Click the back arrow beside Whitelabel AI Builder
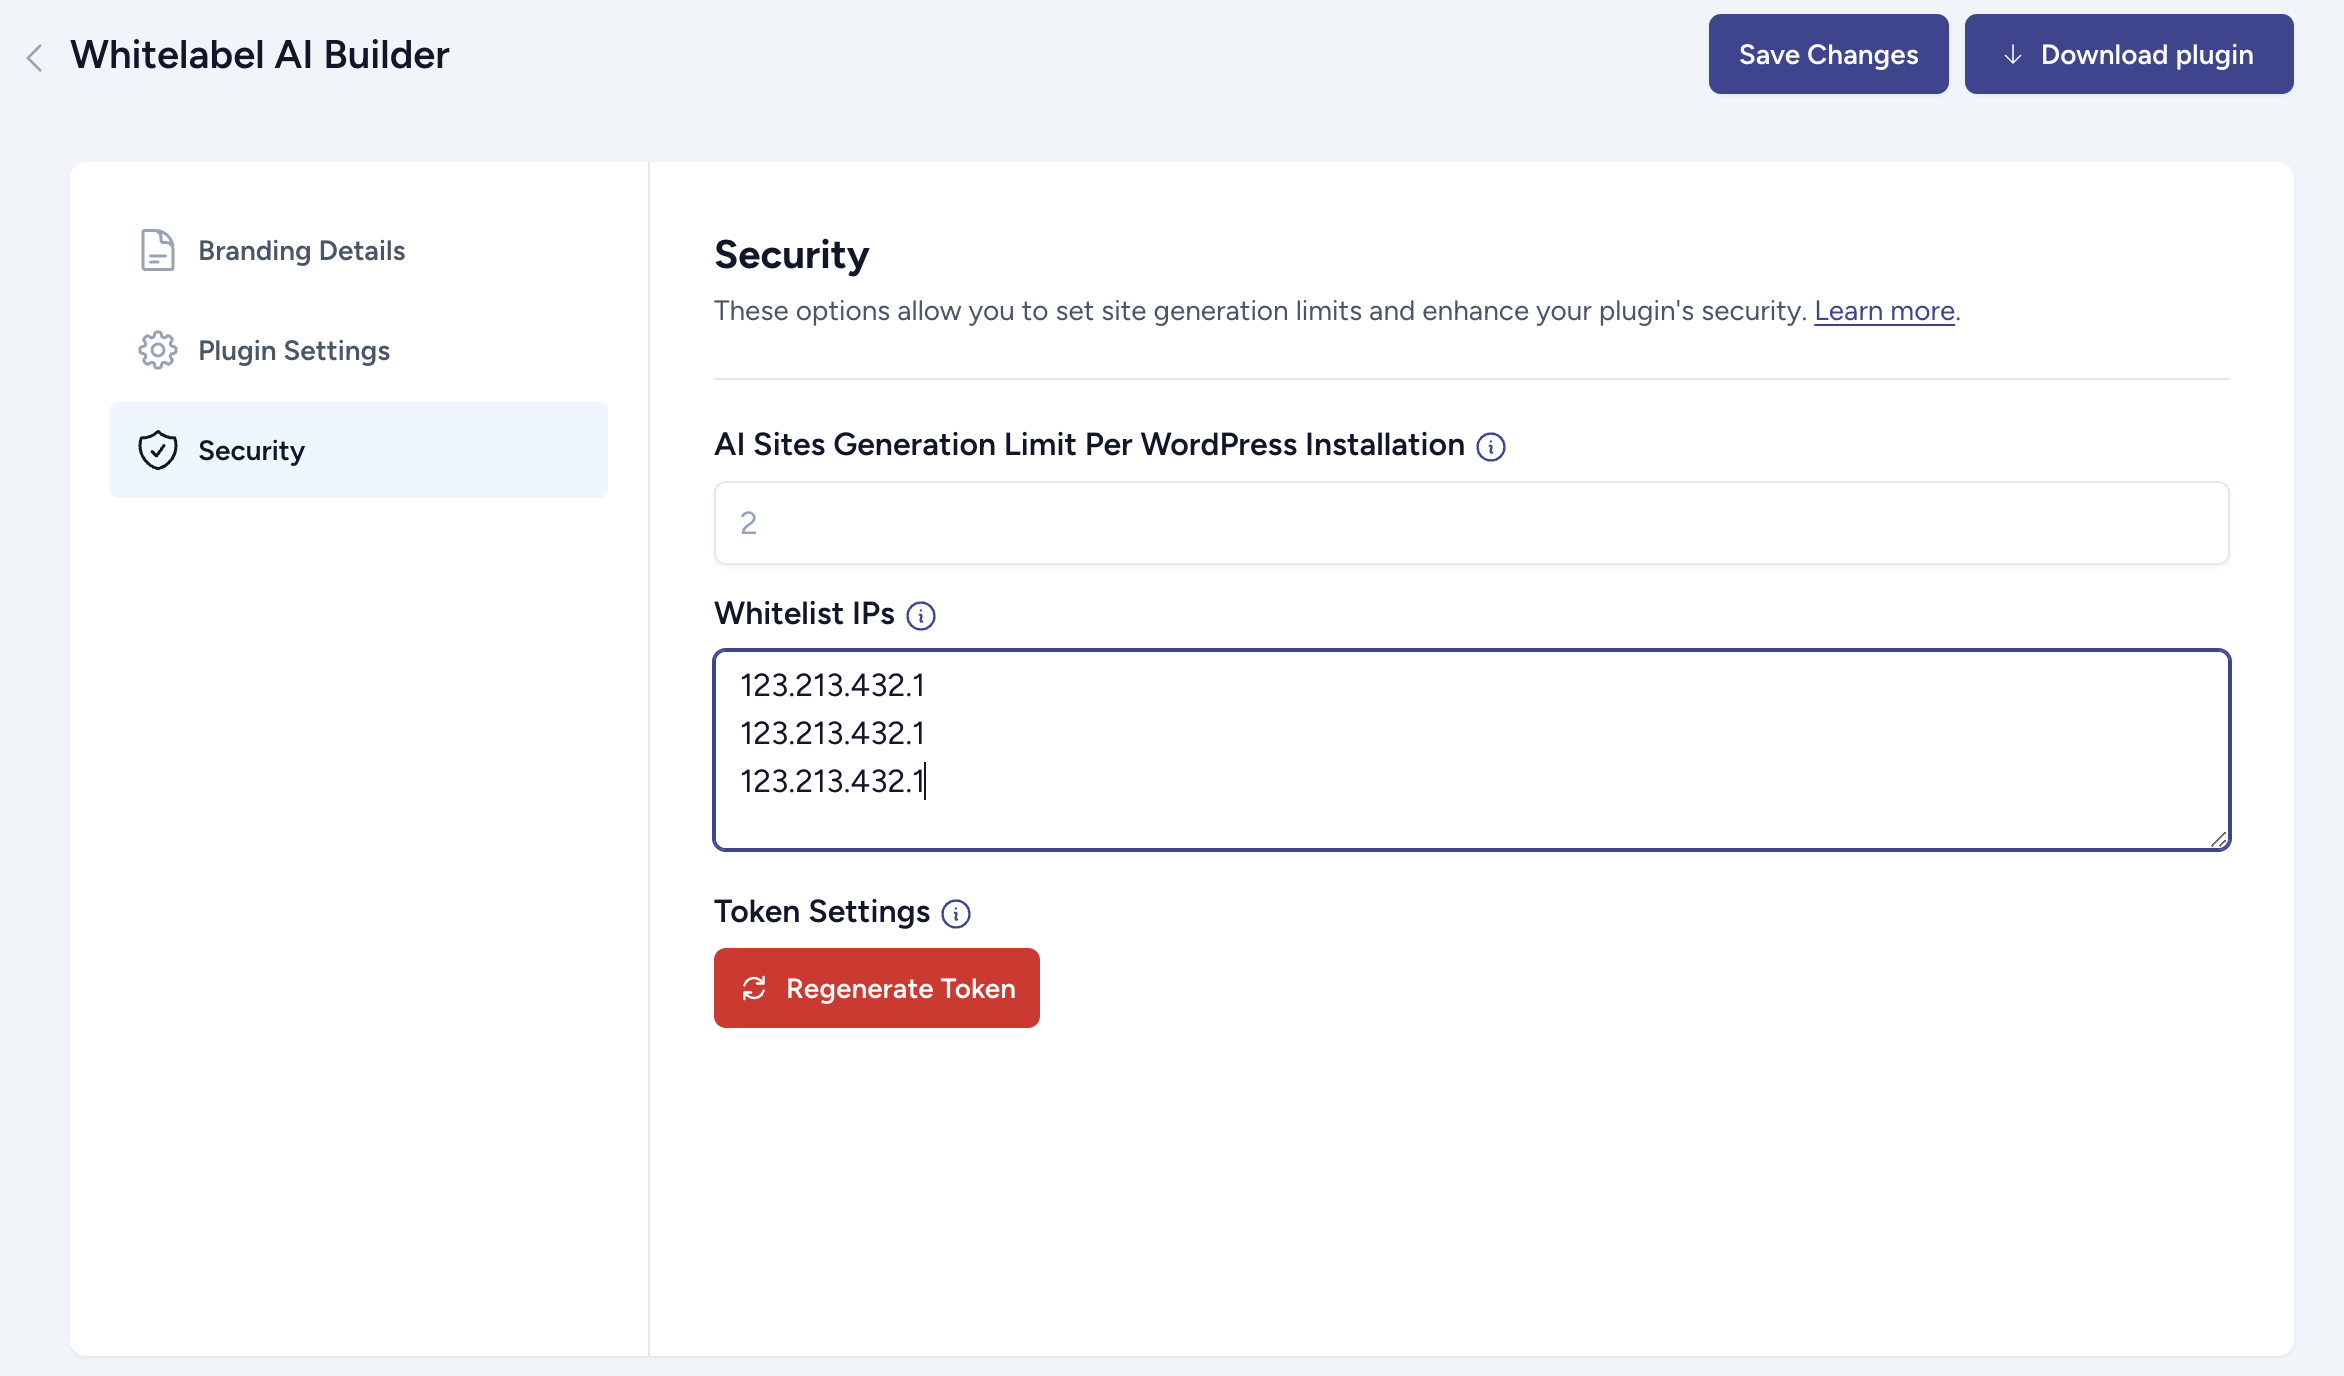Viewport: 2344px width, 1376px height. point(35,57)
